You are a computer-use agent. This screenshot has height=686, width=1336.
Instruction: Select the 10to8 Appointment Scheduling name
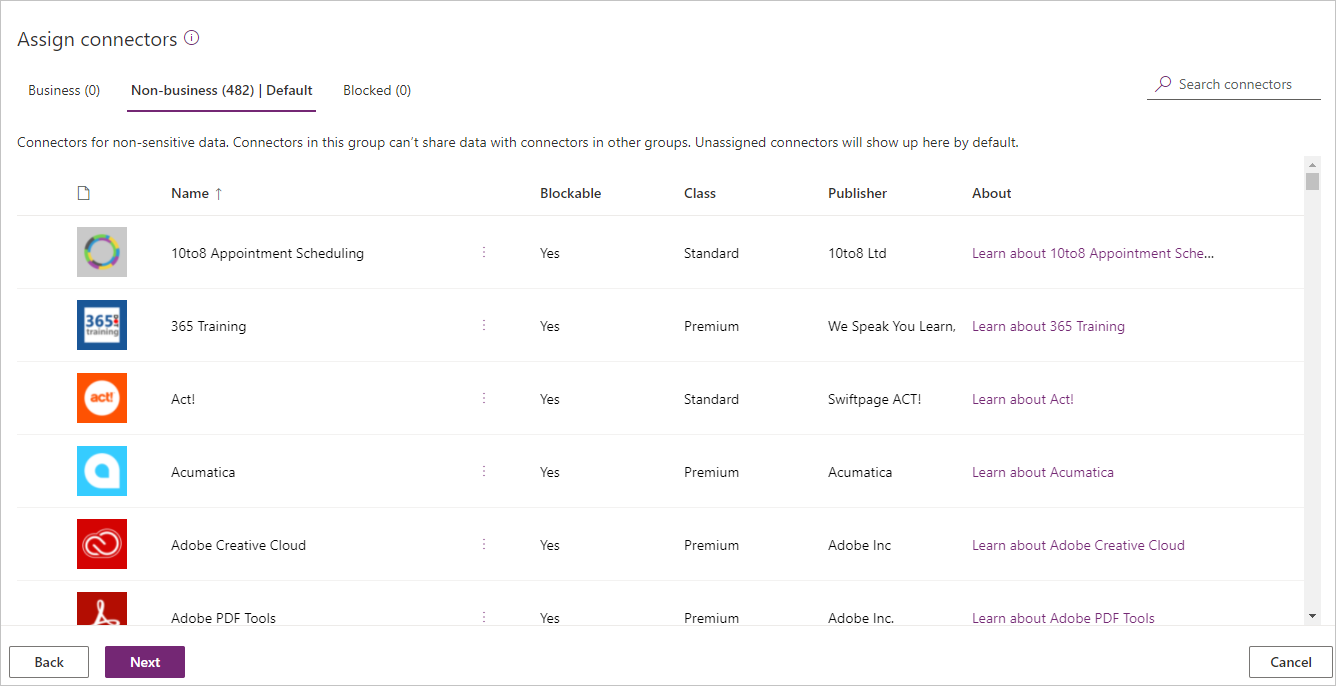tap(267, 253)
